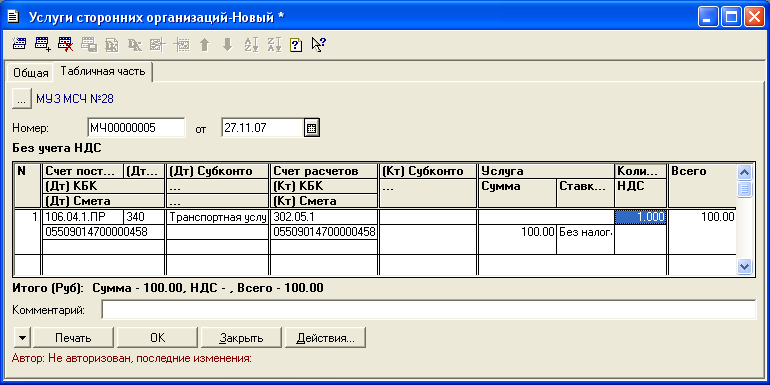Click the highlighted quantity cell 1.000
The height and width of the screenshot is (385, 770).
click(640, 217)
